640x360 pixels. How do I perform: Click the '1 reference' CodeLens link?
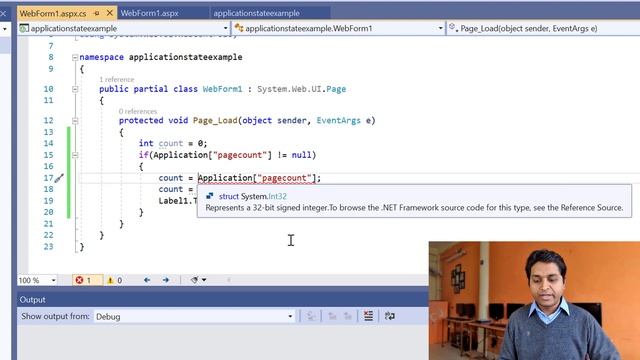(x=117, y=79)
